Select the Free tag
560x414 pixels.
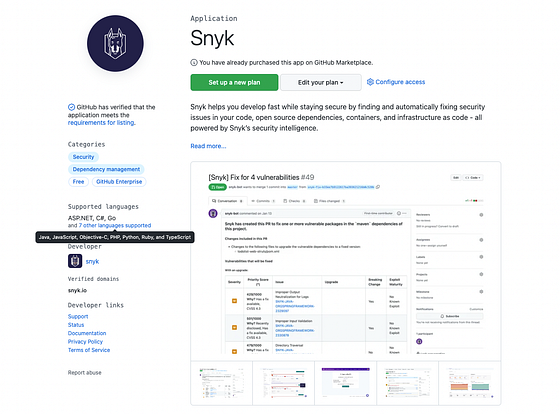[78, 182]
